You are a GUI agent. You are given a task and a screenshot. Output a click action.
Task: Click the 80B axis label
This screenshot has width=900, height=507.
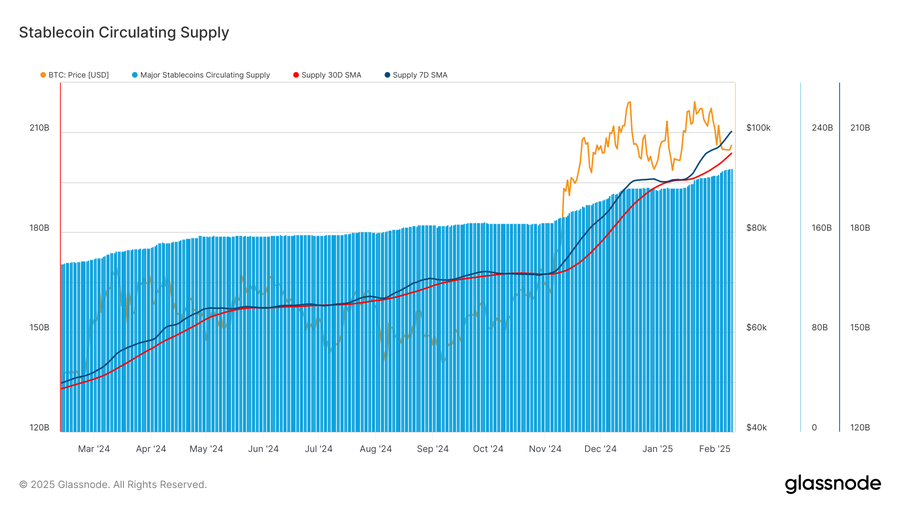click(820, 328)
